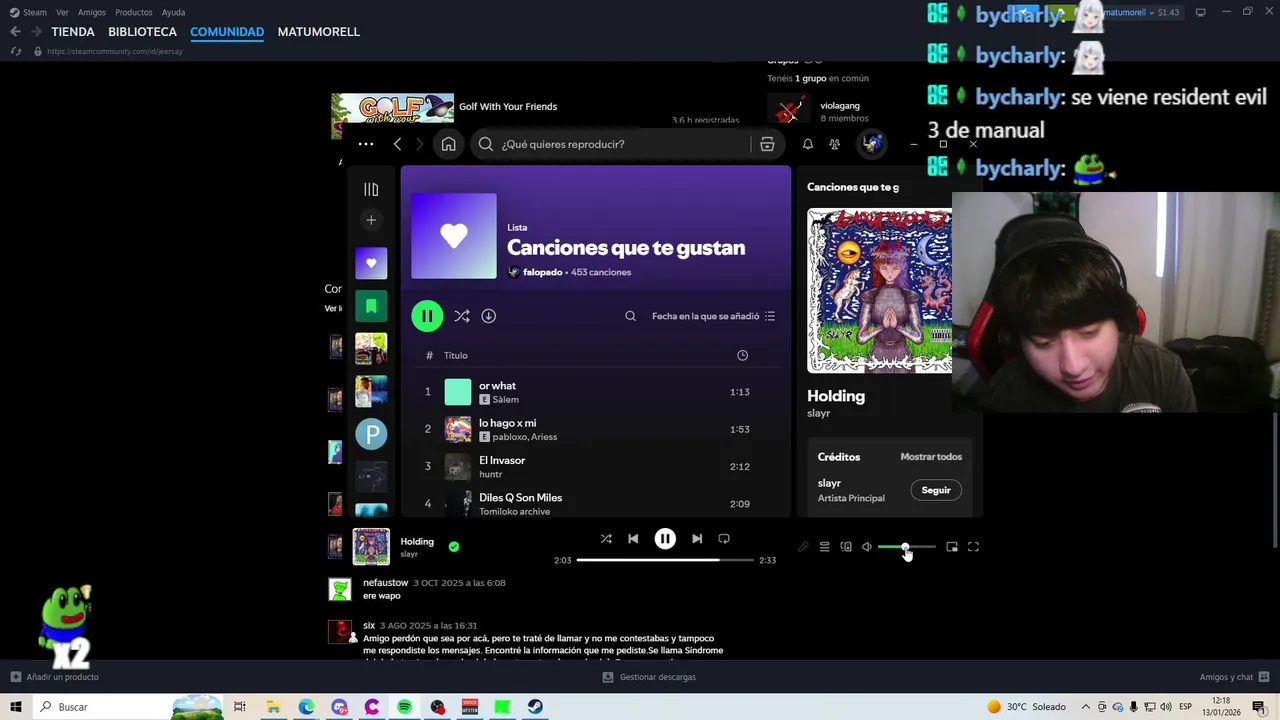
Task: Open 'Fecha en la que se añadió' sort dropdown
Action: coord(713,316)
